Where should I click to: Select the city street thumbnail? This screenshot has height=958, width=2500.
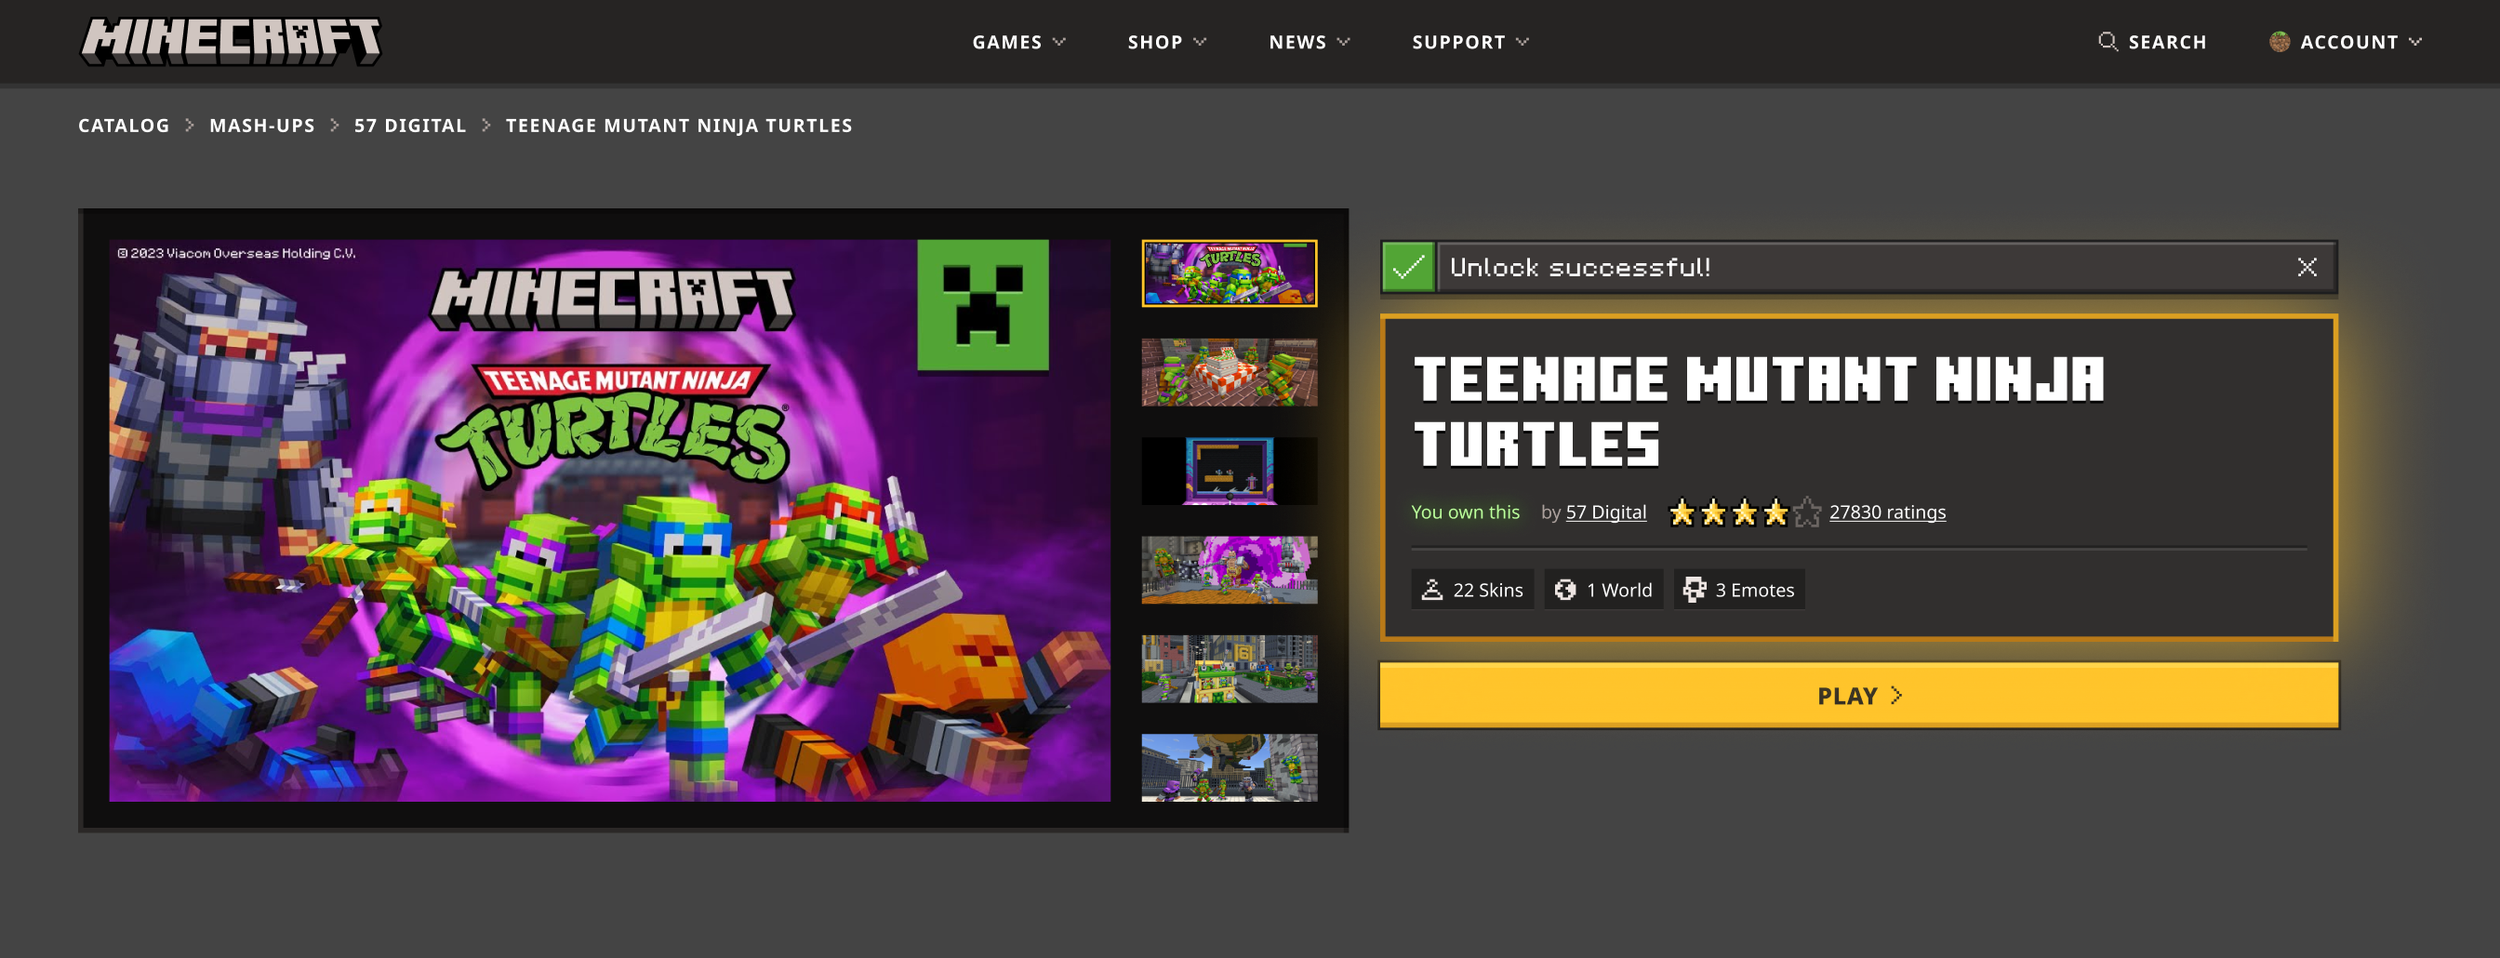click(1229, 669)
